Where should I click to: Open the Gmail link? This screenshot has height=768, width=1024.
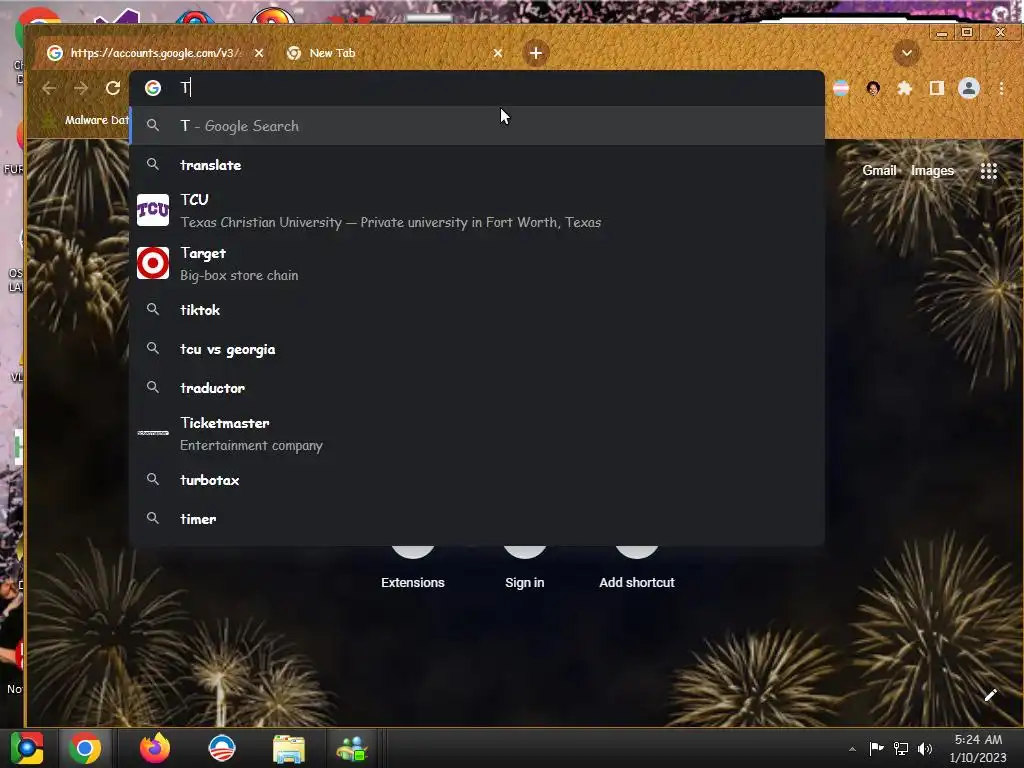879,170
